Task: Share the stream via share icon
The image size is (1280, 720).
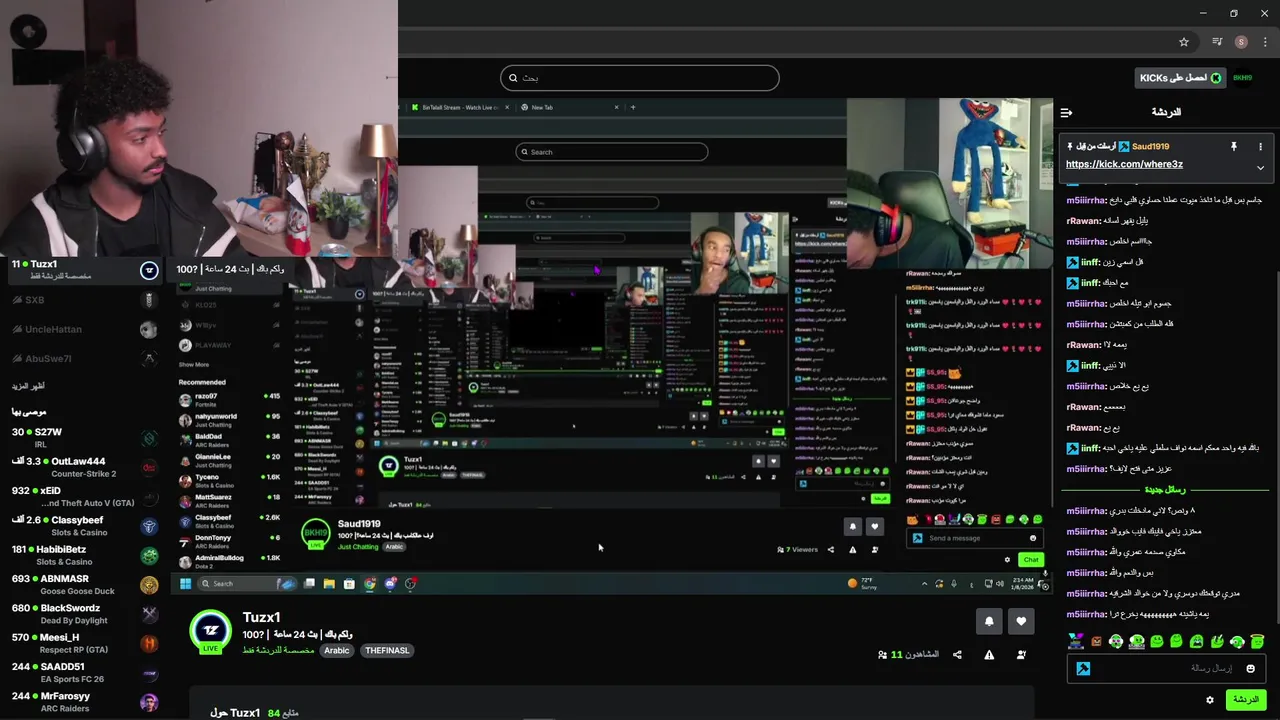Action: tap(957, 655)
